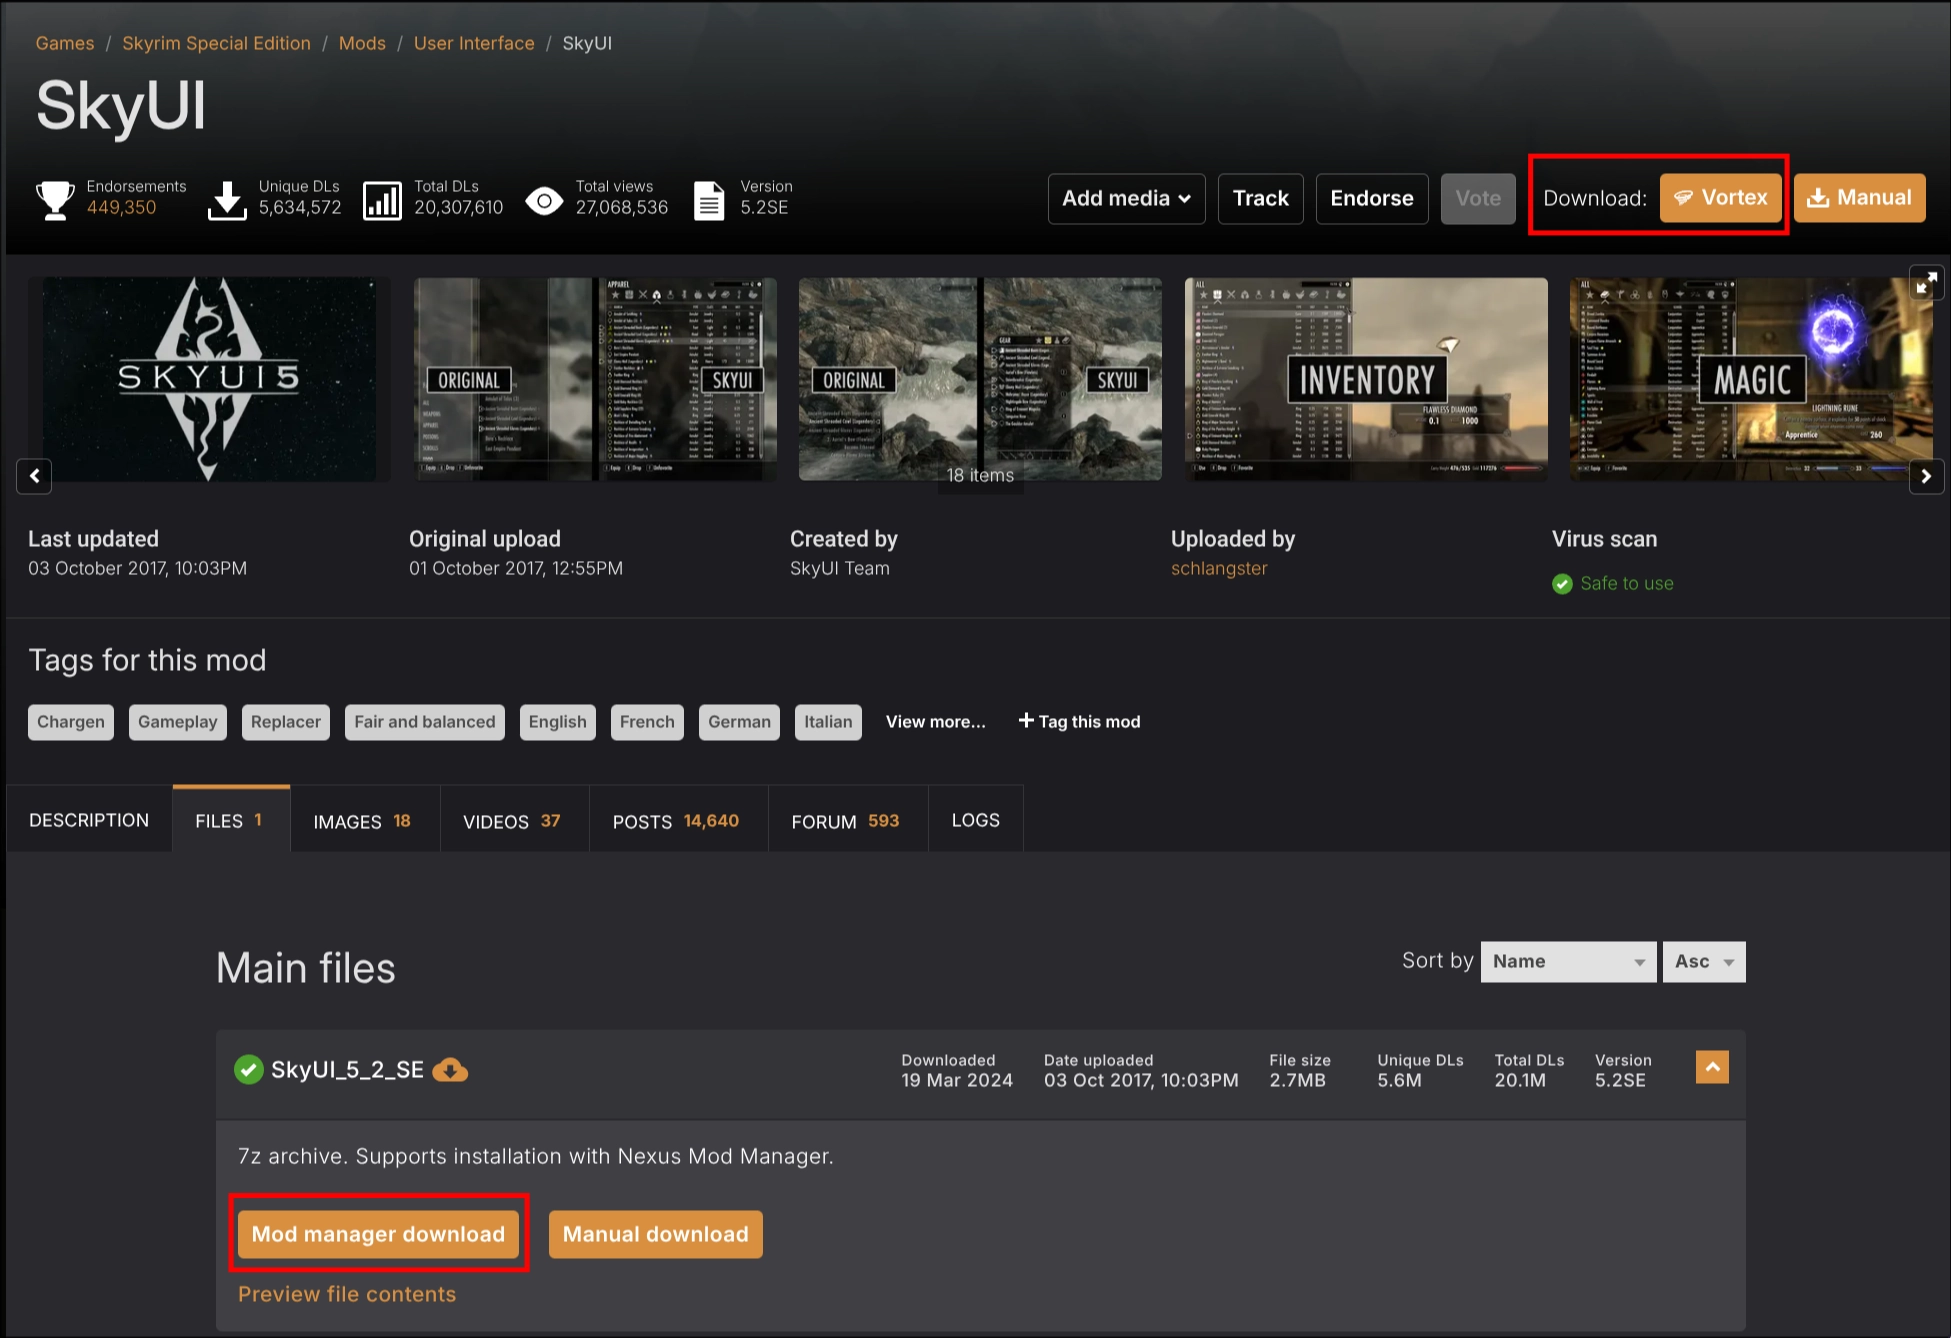This screenshot has width=1951, height=1338.
Task: Switch to the Description tab
Action: point(89,820)
